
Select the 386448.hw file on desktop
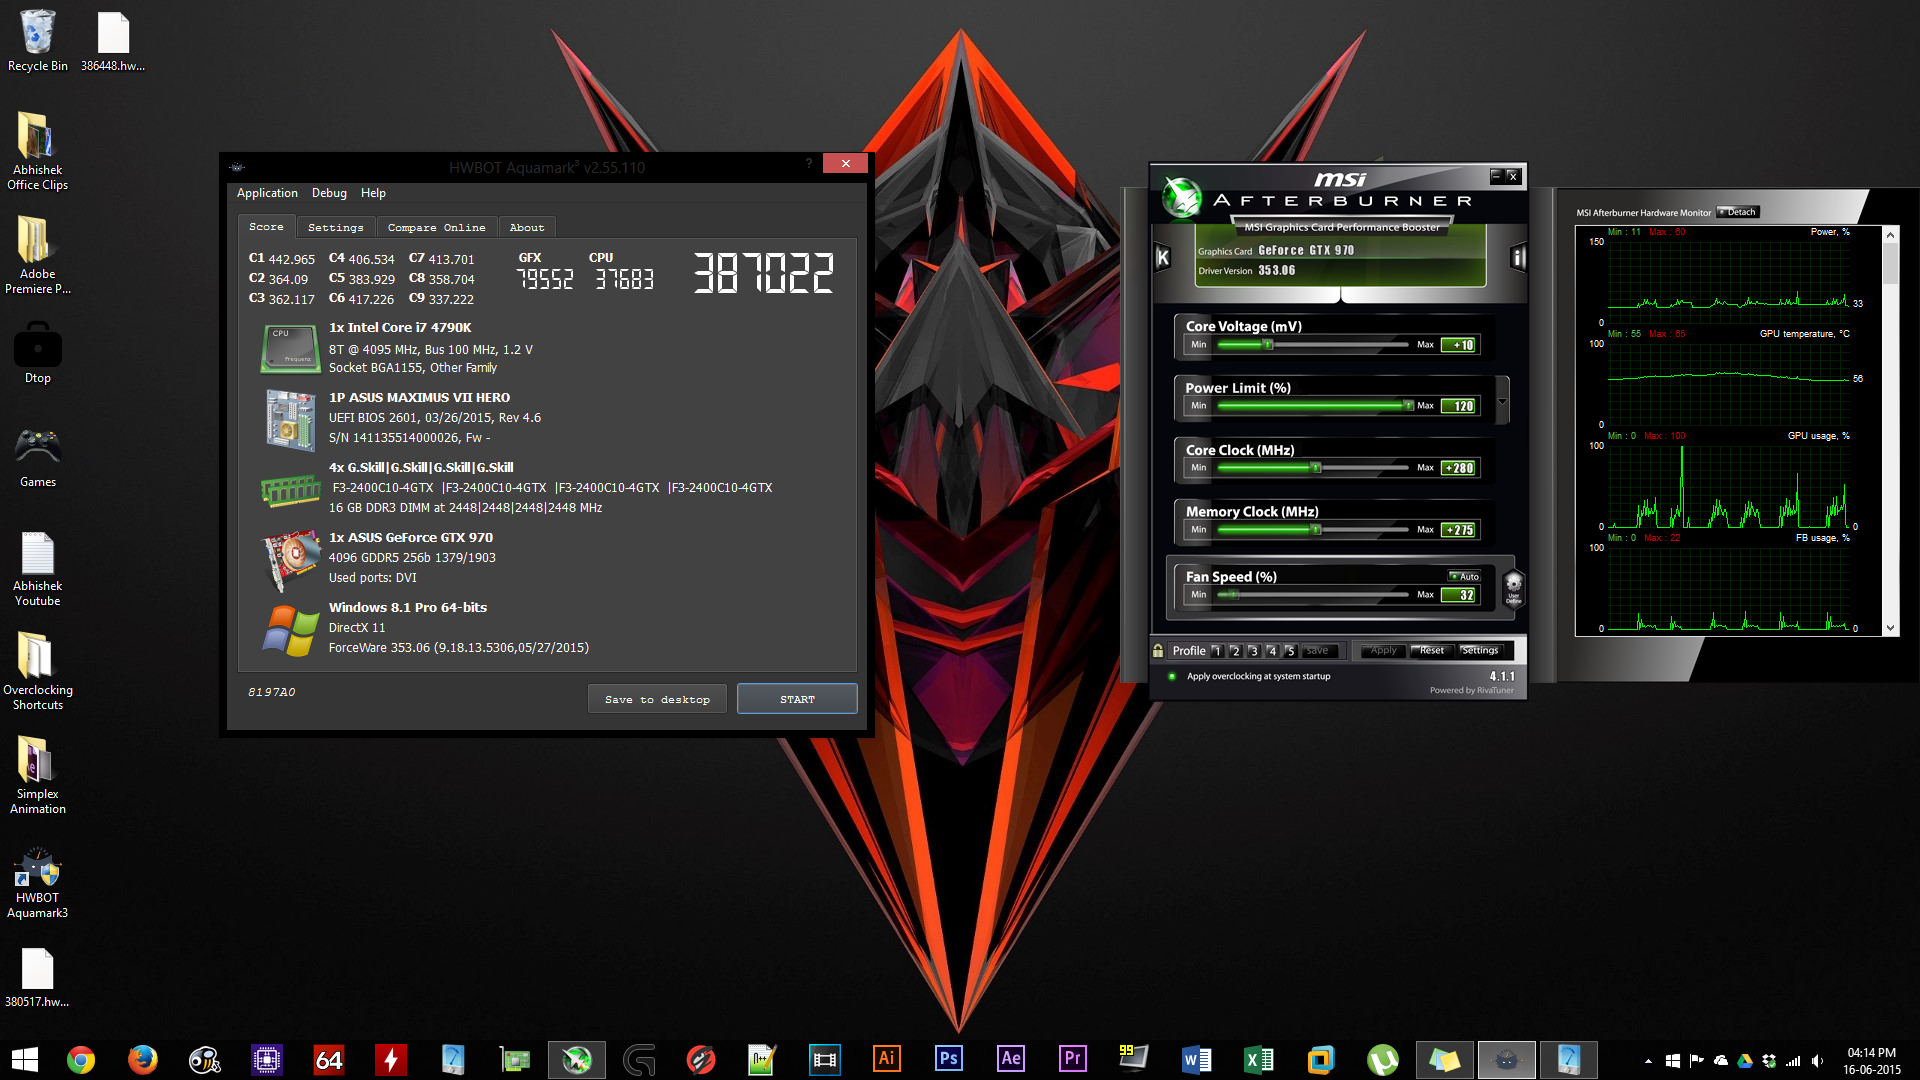[113, 41]
